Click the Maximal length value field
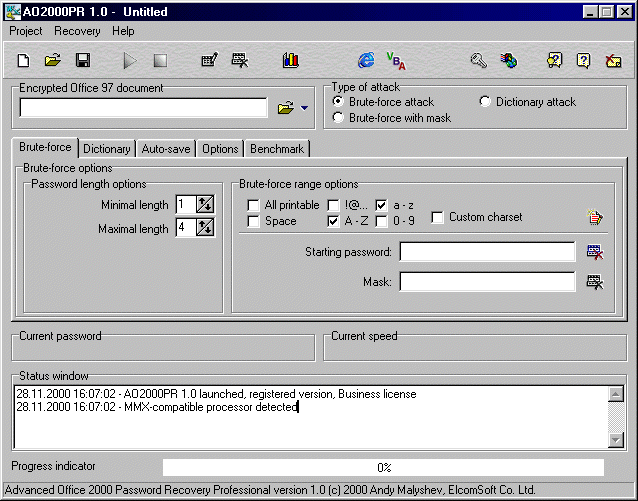 coord(186,228)
